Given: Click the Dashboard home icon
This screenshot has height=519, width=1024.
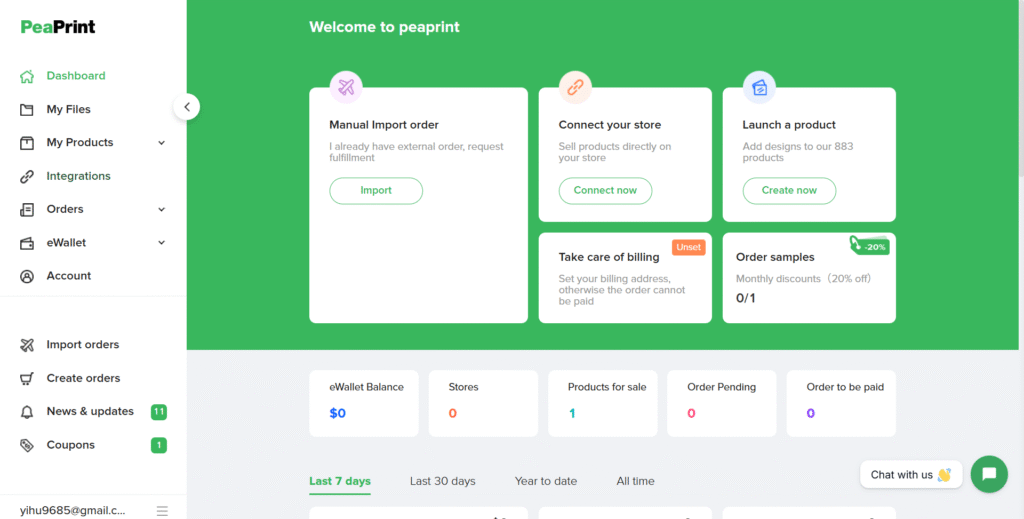Looking at the screenshot, I should pos(27,76).
